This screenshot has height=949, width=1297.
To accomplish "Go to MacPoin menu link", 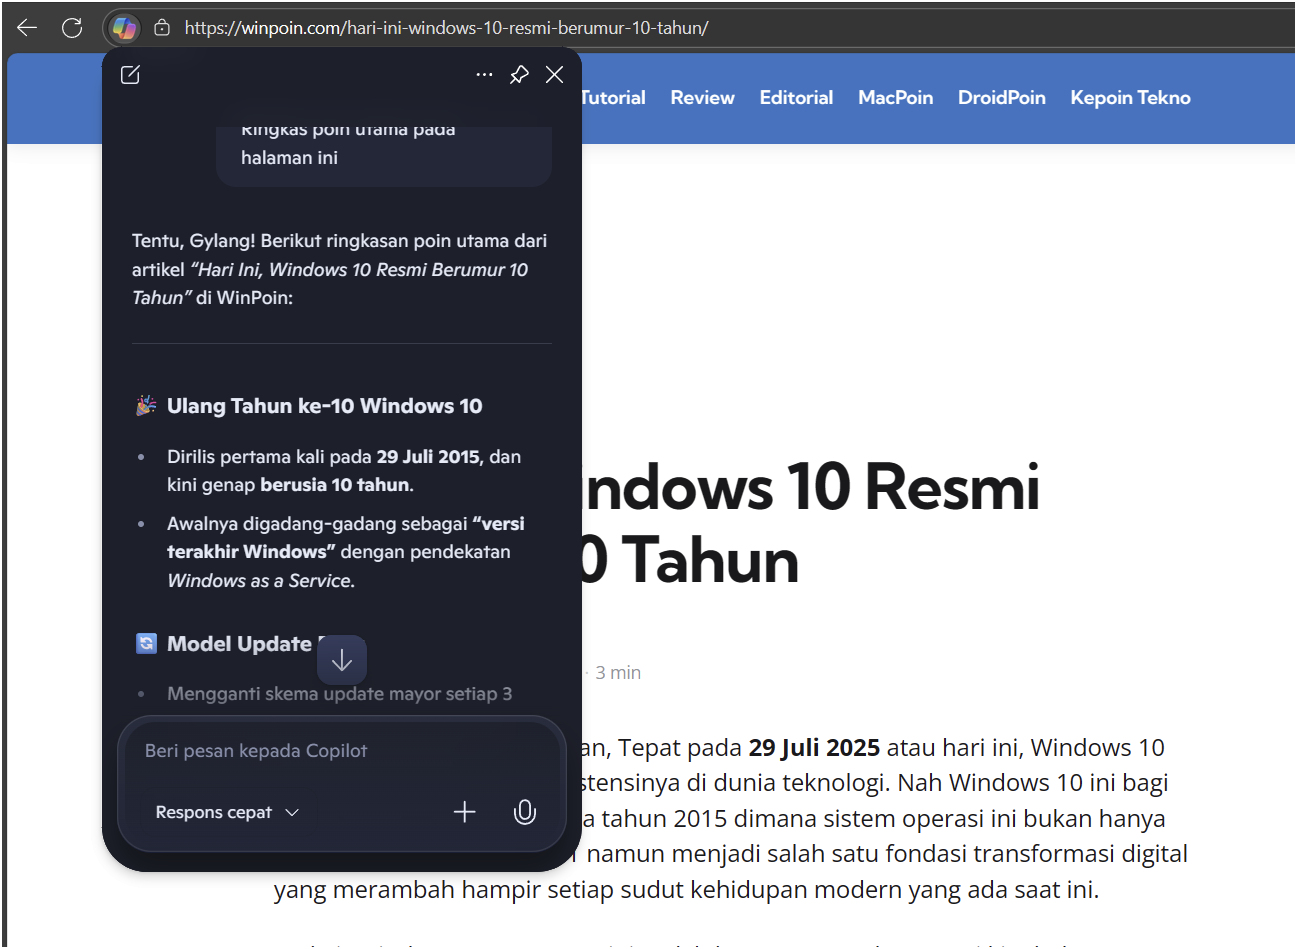I will (x=895, y=98).
